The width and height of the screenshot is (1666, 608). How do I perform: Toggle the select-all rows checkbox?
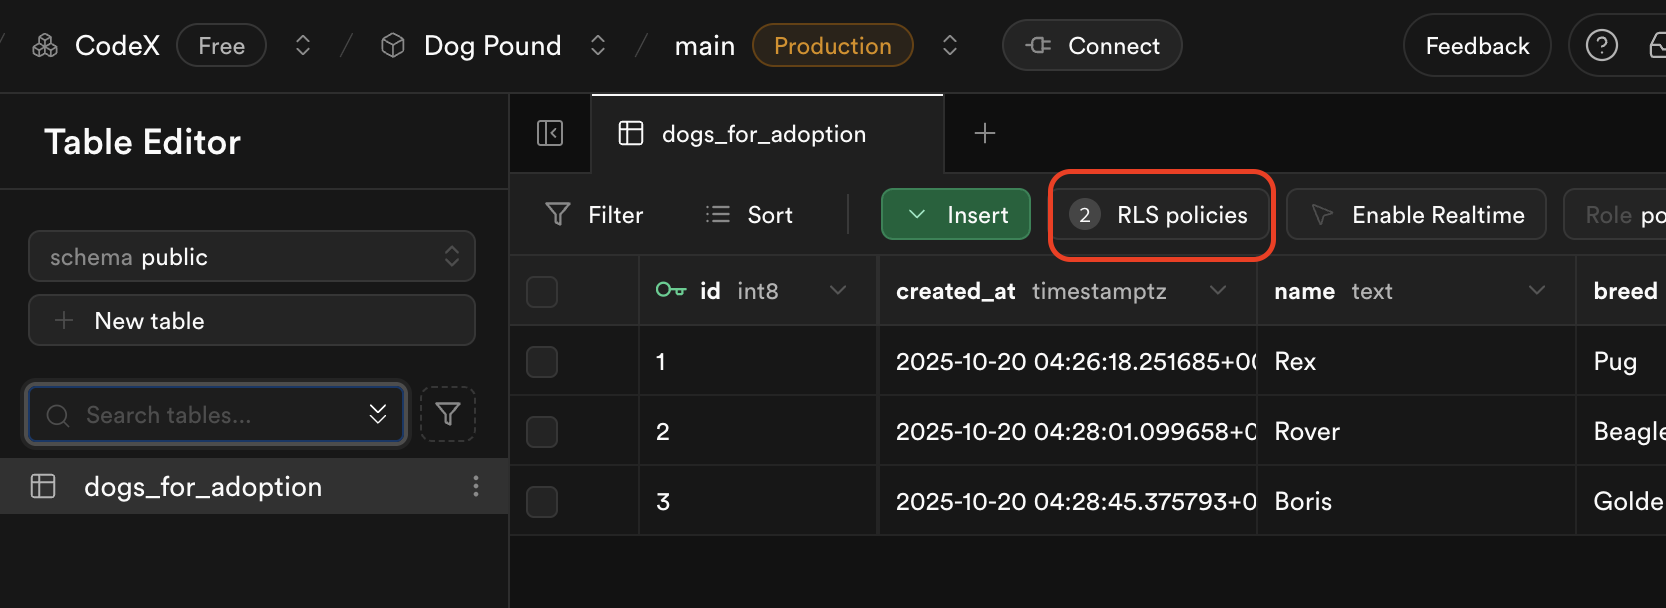(x=542, y=292)
